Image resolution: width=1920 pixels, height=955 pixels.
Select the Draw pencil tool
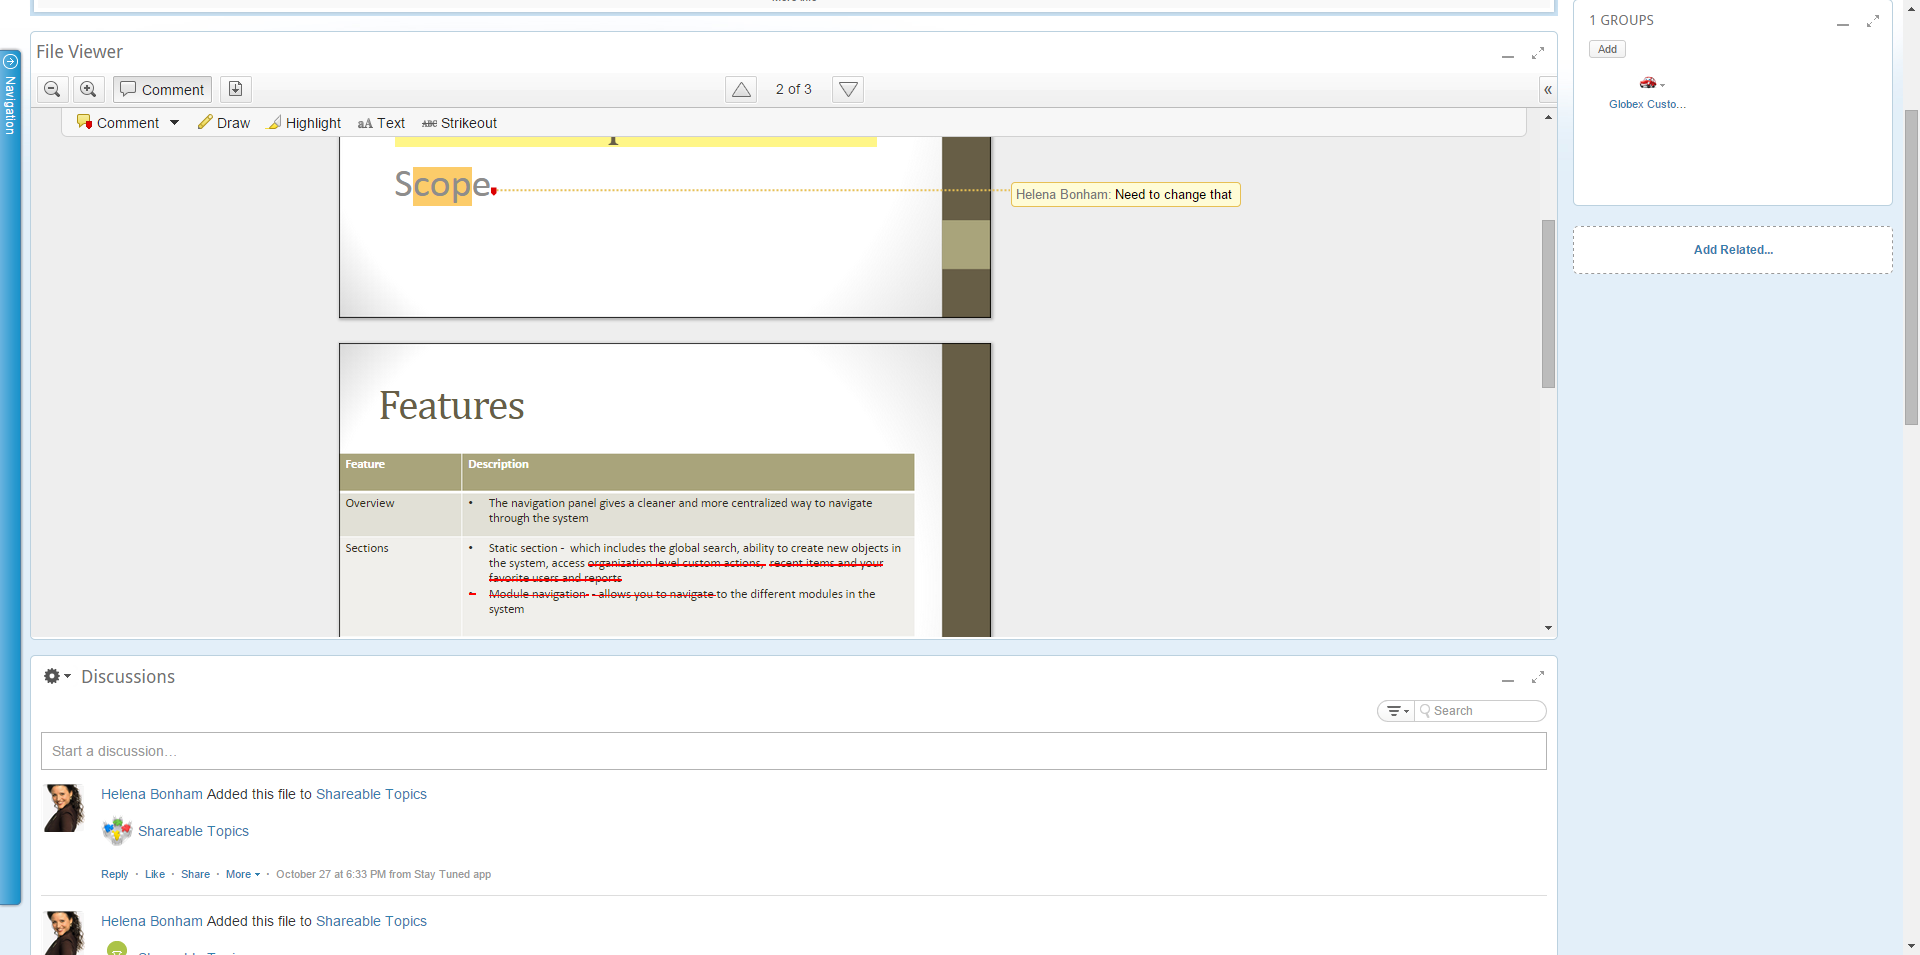224,123
